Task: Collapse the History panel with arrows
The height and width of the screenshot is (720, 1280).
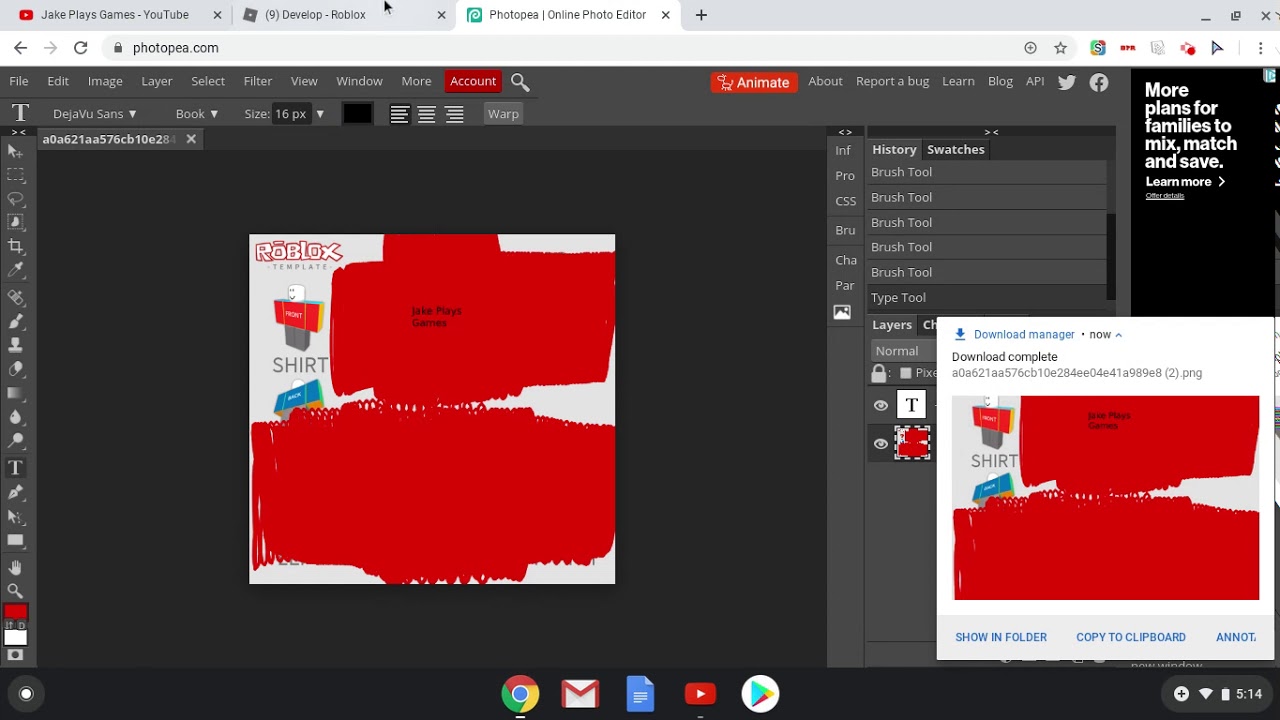Action: tap(991, 132)
